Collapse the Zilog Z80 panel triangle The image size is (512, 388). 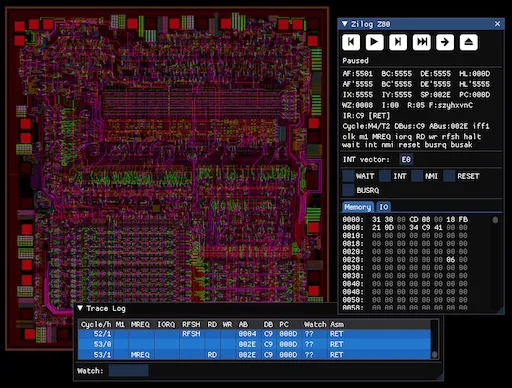click(345, 24)
